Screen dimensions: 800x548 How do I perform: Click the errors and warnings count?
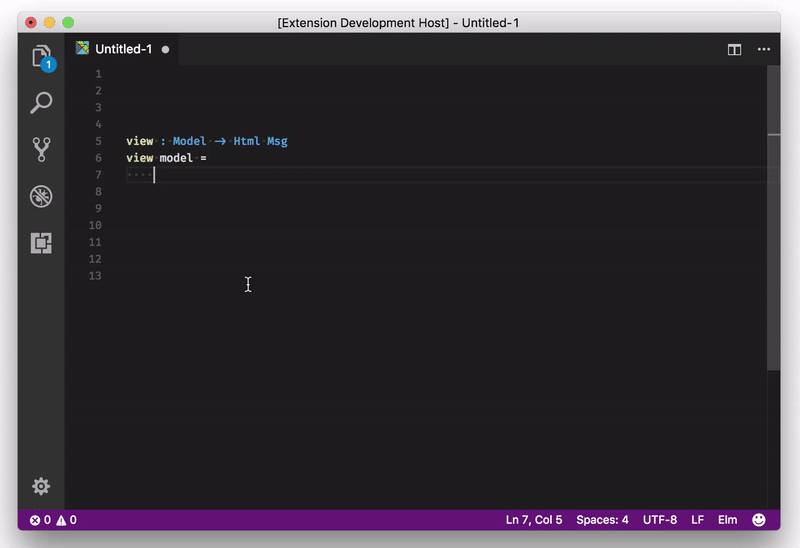pyautogui.click(x=53, y=520)
